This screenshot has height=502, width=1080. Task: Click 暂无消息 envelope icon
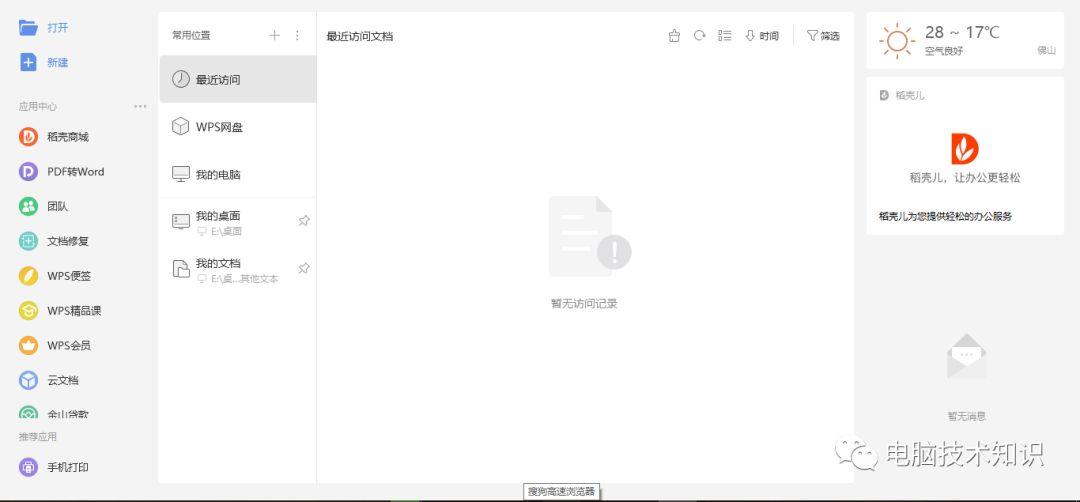click(x=966, y=356)
